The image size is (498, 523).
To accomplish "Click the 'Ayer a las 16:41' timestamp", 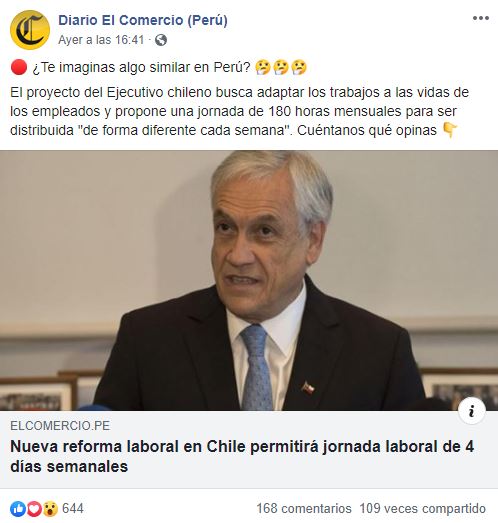I will tap(101, 40).
